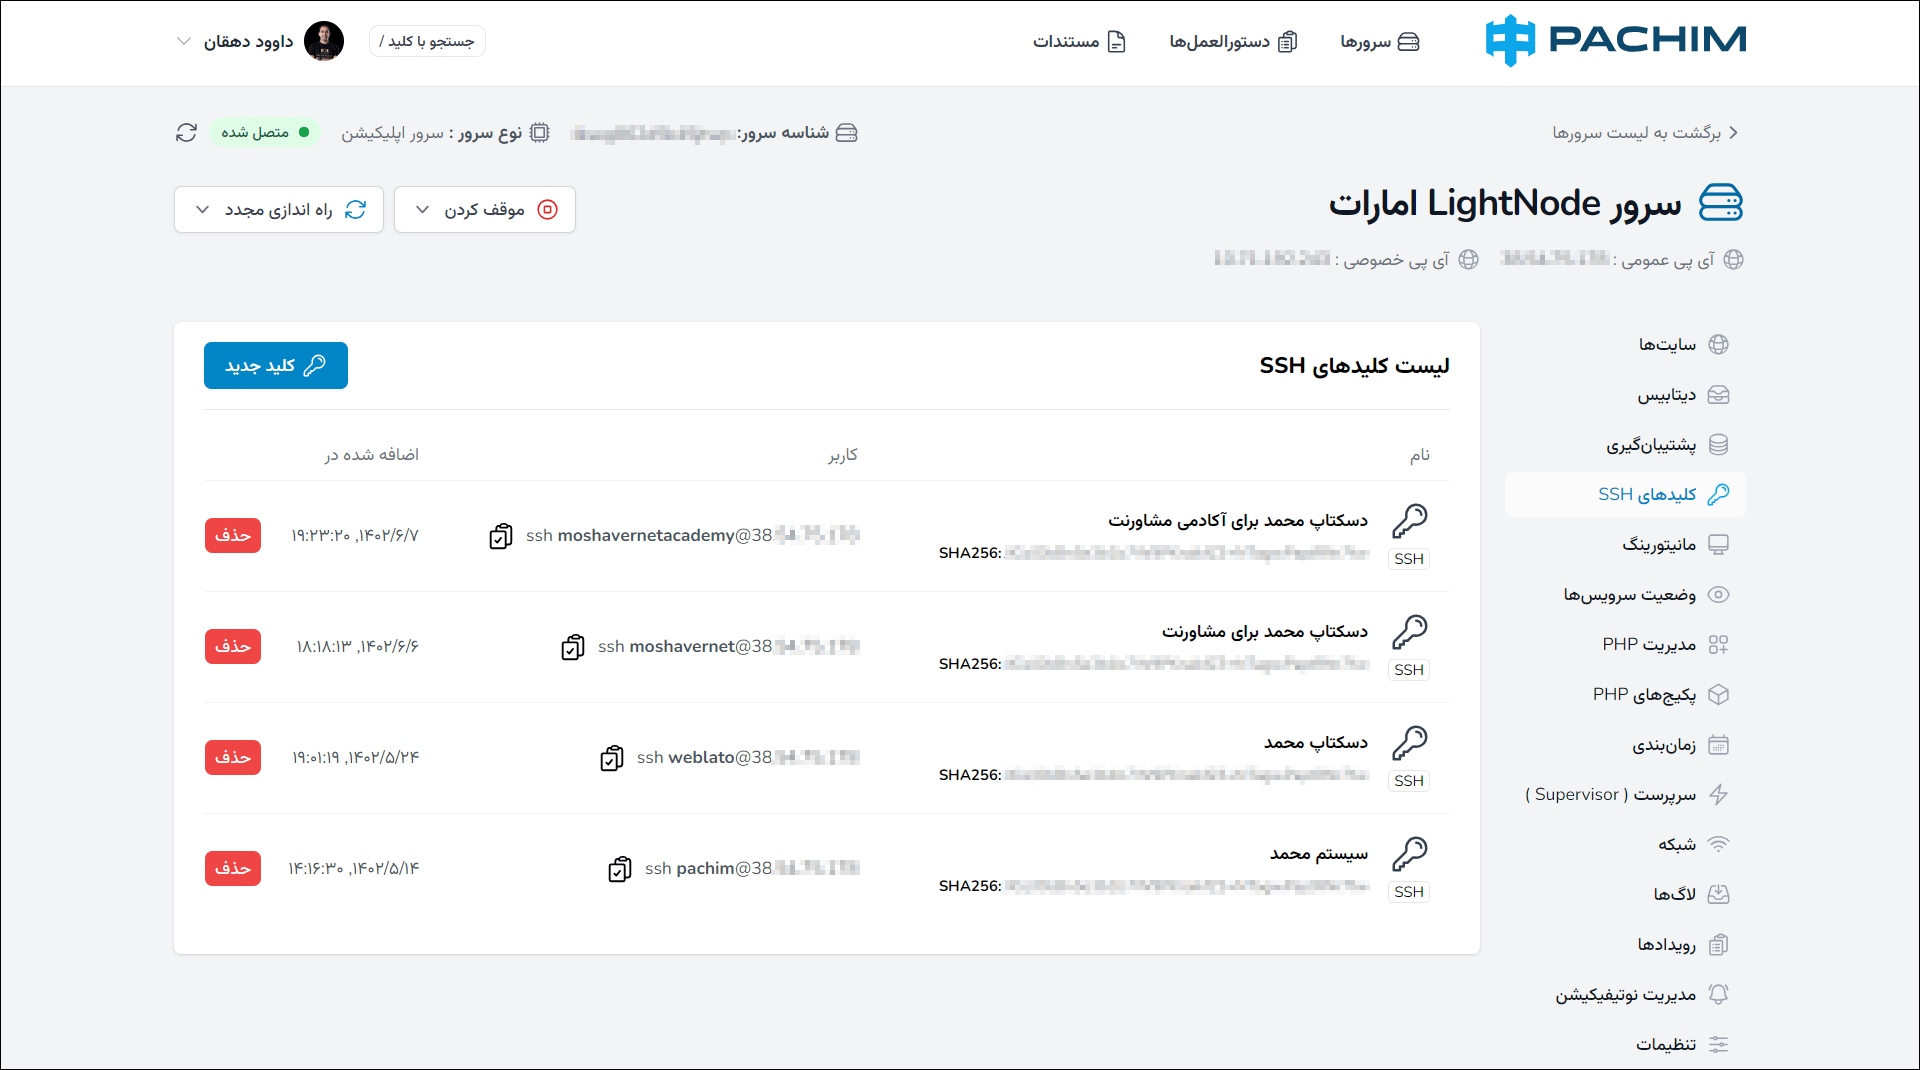Click the user avatar photo
Screen dimensions: 1920x1070
pyautogui.click(x=324, y=41)
